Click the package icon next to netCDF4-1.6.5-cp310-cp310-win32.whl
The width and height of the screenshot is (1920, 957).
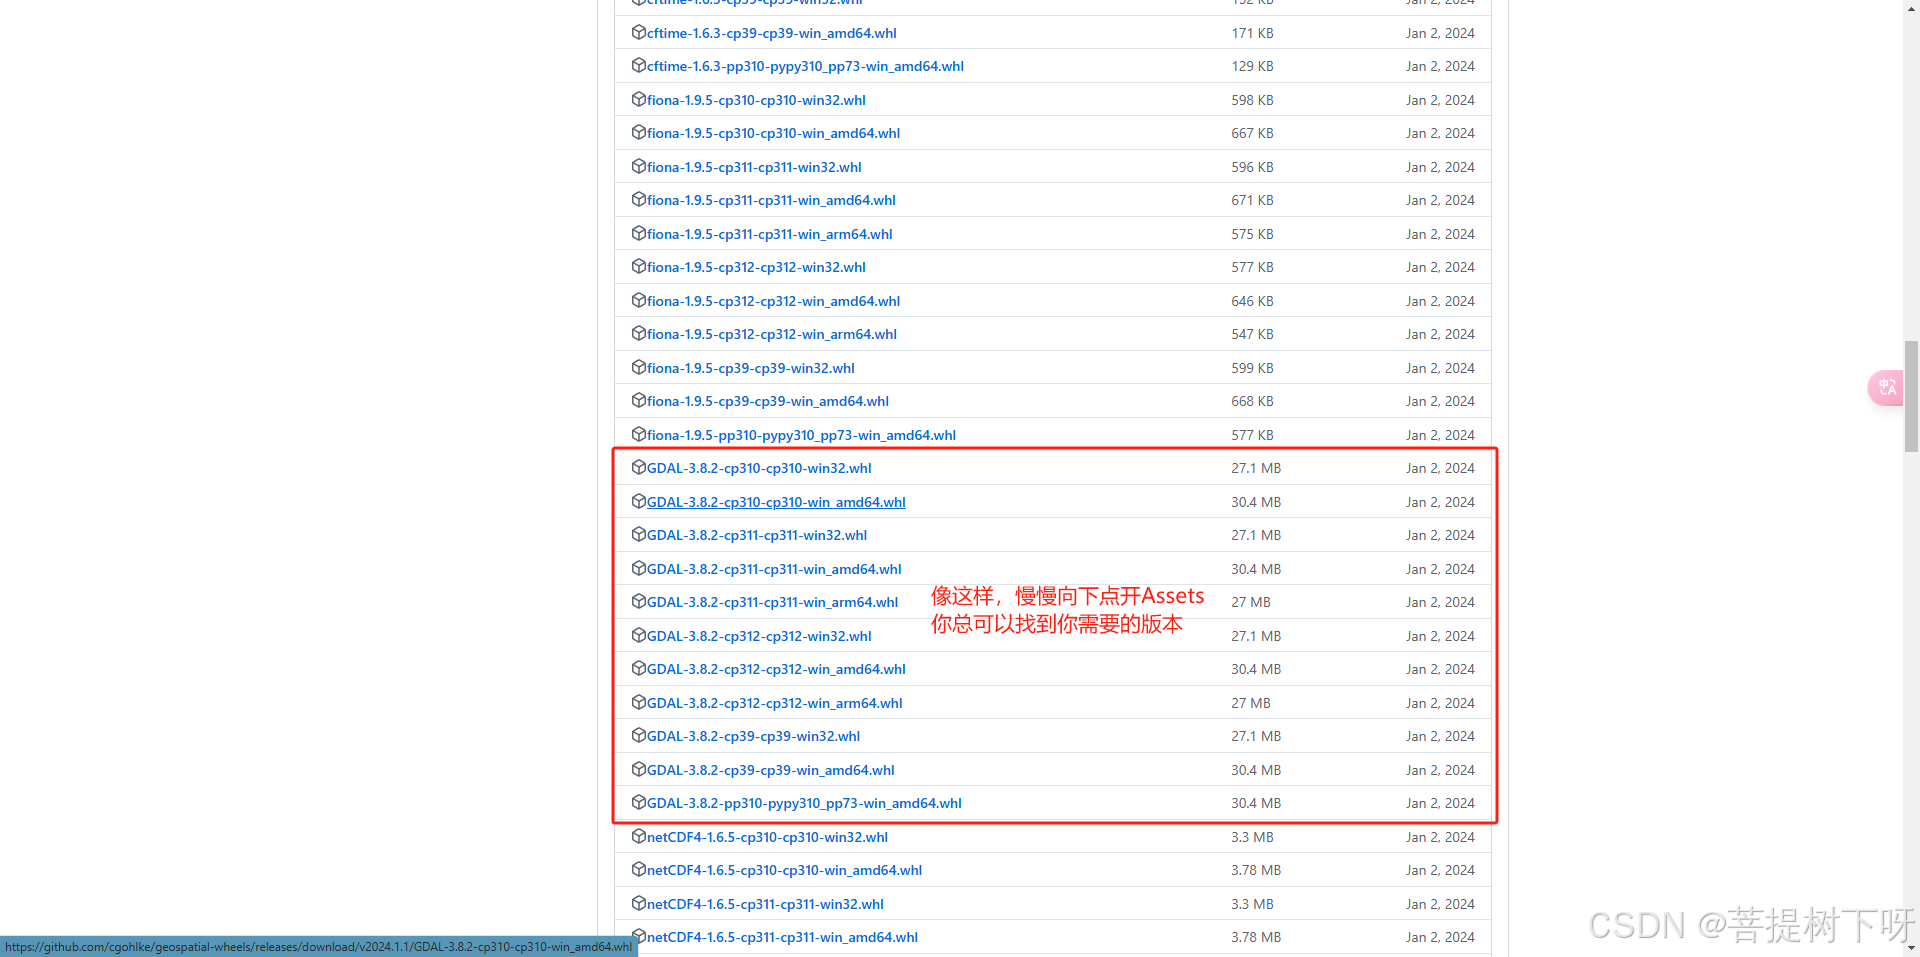click(638, 836)
